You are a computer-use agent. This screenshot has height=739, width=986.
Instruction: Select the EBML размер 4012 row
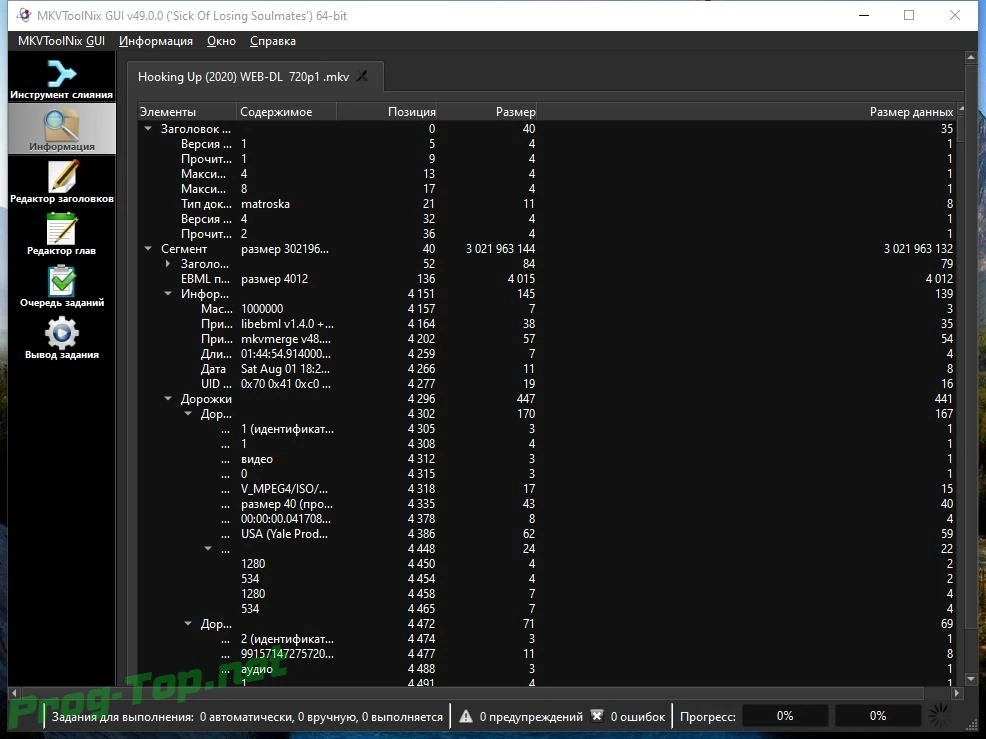coord(546,279)
